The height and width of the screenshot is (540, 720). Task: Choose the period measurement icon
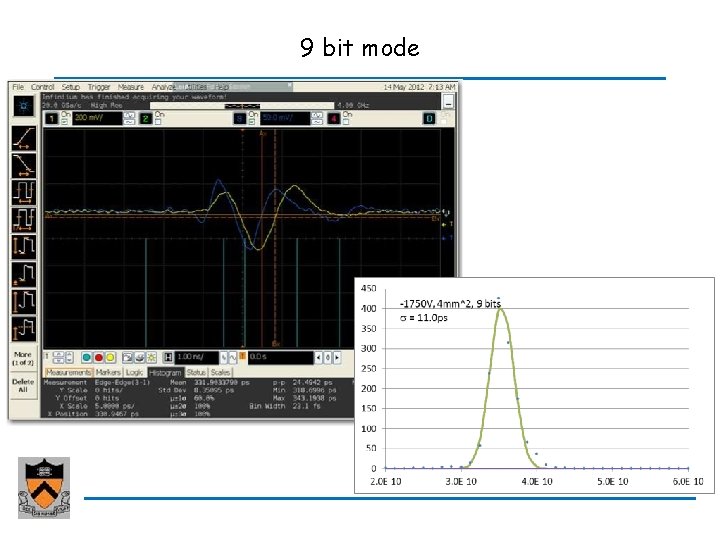point(23,192)
